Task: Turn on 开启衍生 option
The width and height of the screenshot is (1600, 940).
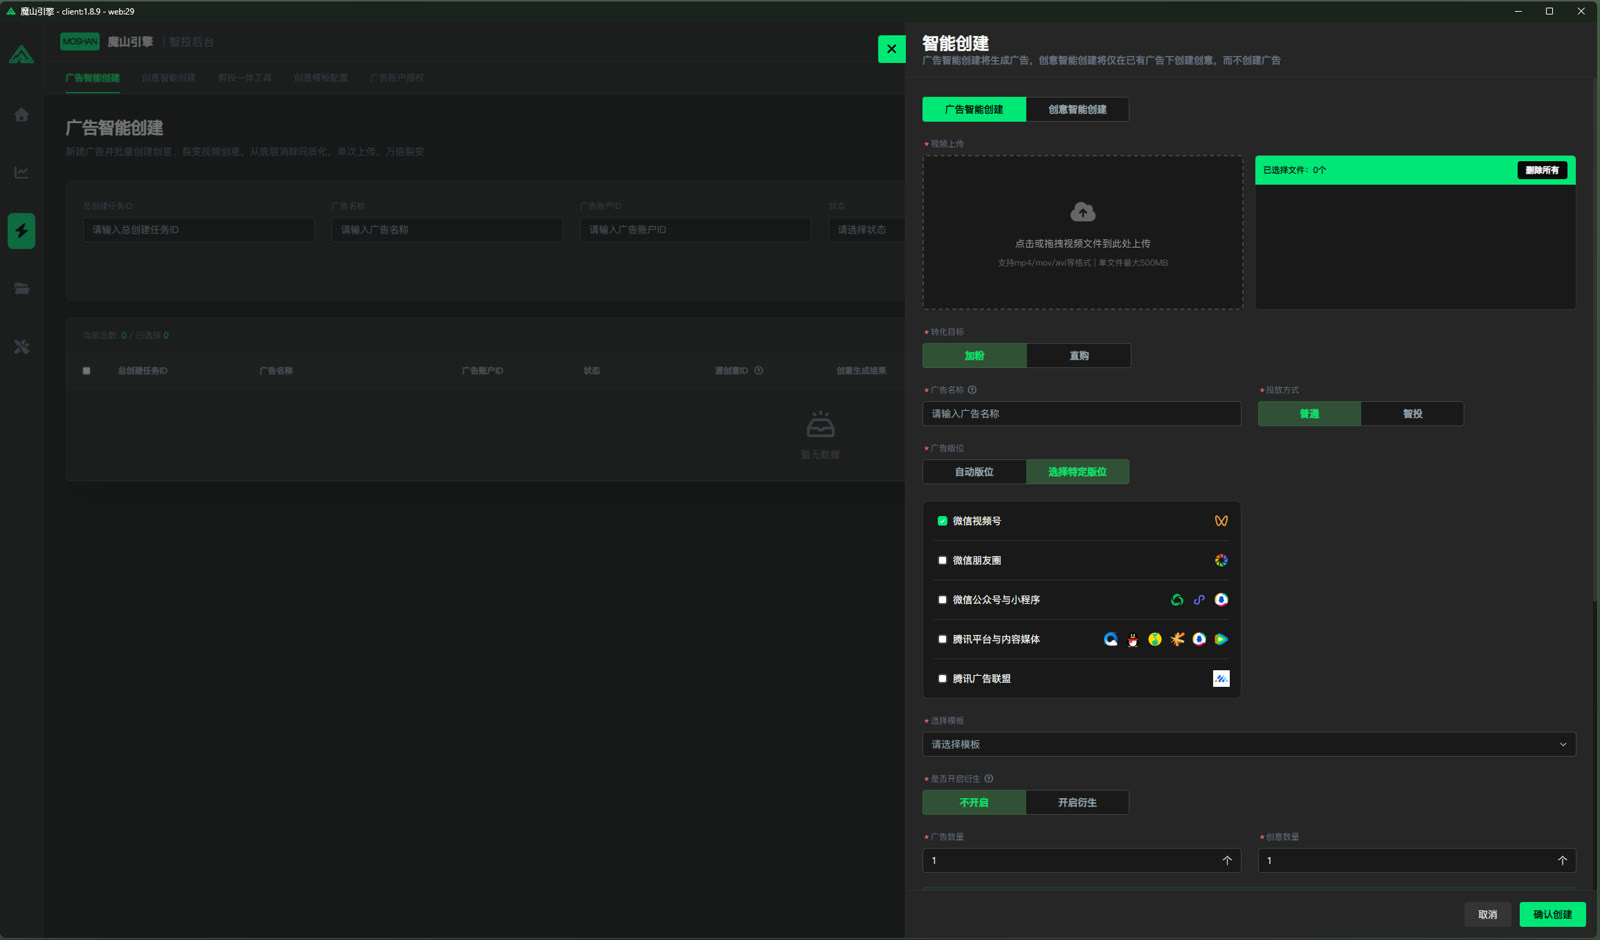Action: (1077, 803)
